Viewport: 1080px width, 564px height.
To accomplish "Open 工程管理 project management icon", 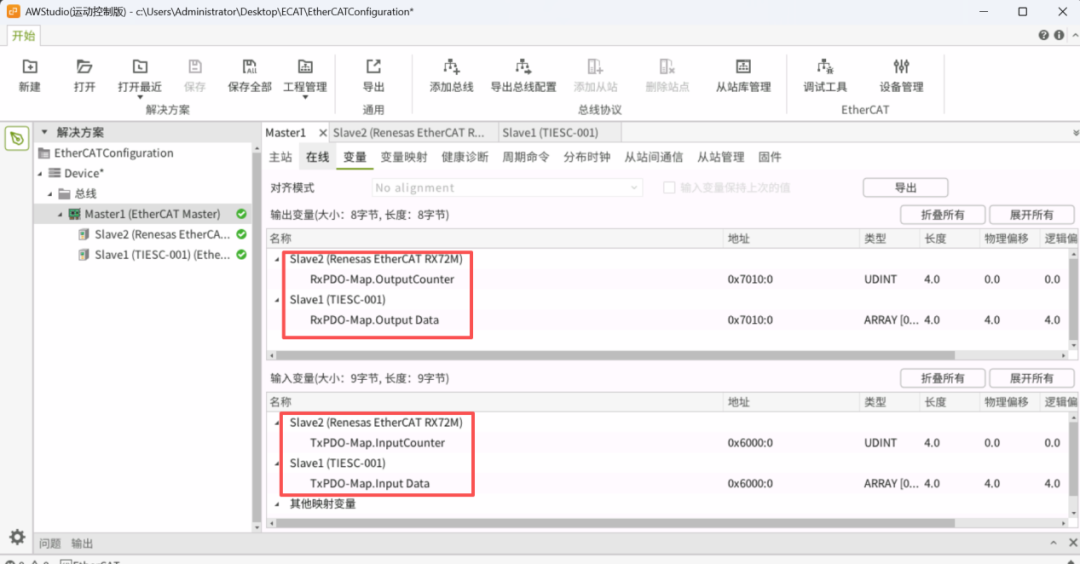I will pos(305,67).
